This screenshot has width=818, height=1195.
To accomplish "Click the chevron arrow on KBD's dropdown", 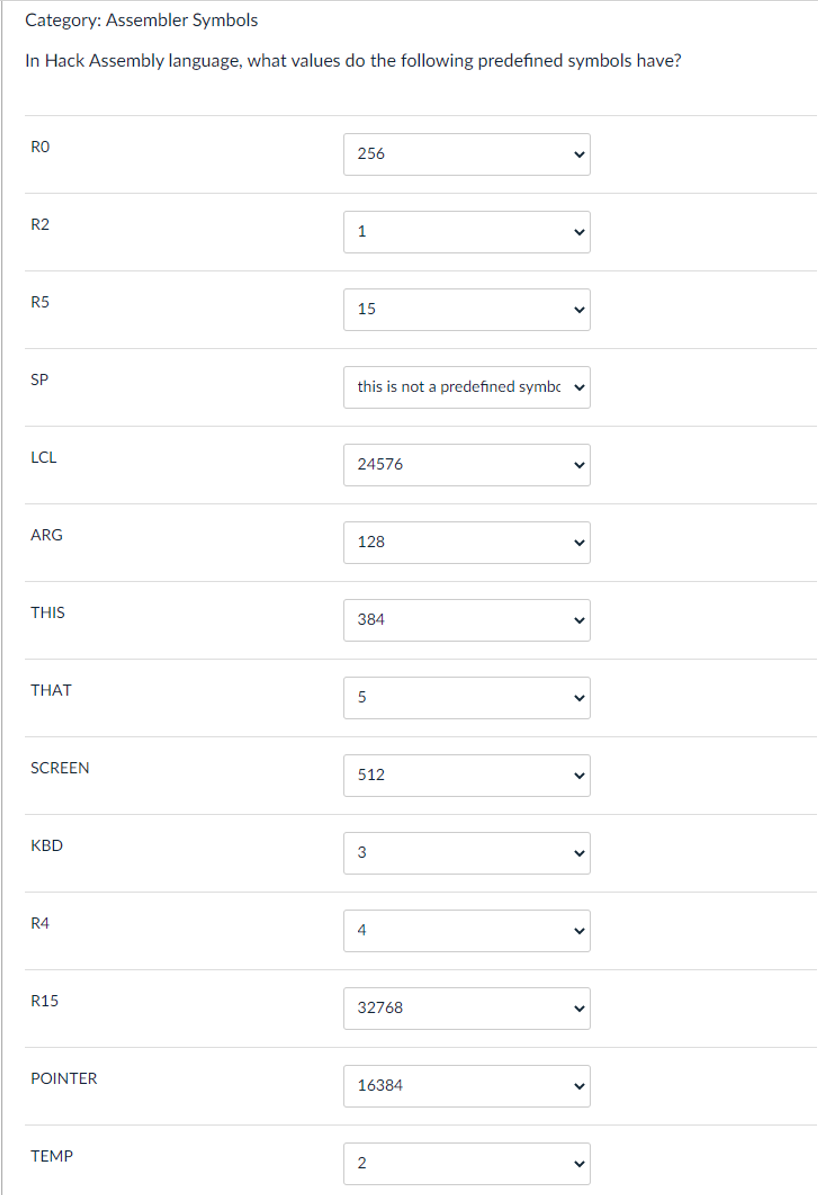I will coord(576,853).
